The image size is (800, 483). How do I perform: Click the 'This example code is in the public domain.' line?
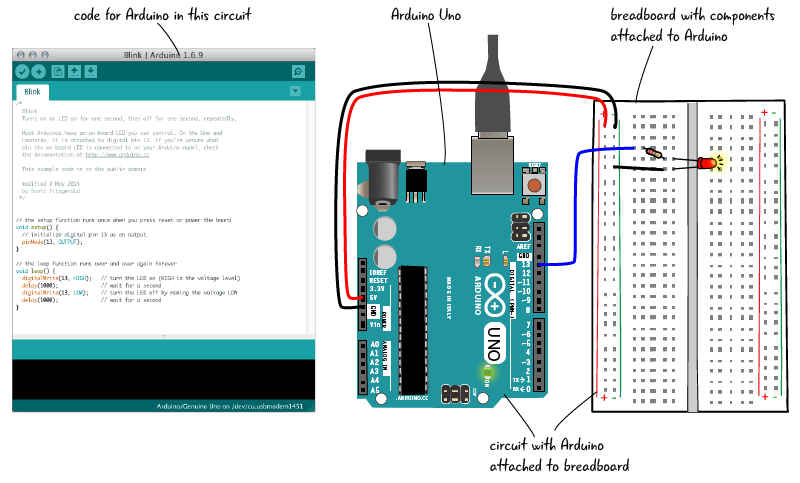[x=85, y=169]
